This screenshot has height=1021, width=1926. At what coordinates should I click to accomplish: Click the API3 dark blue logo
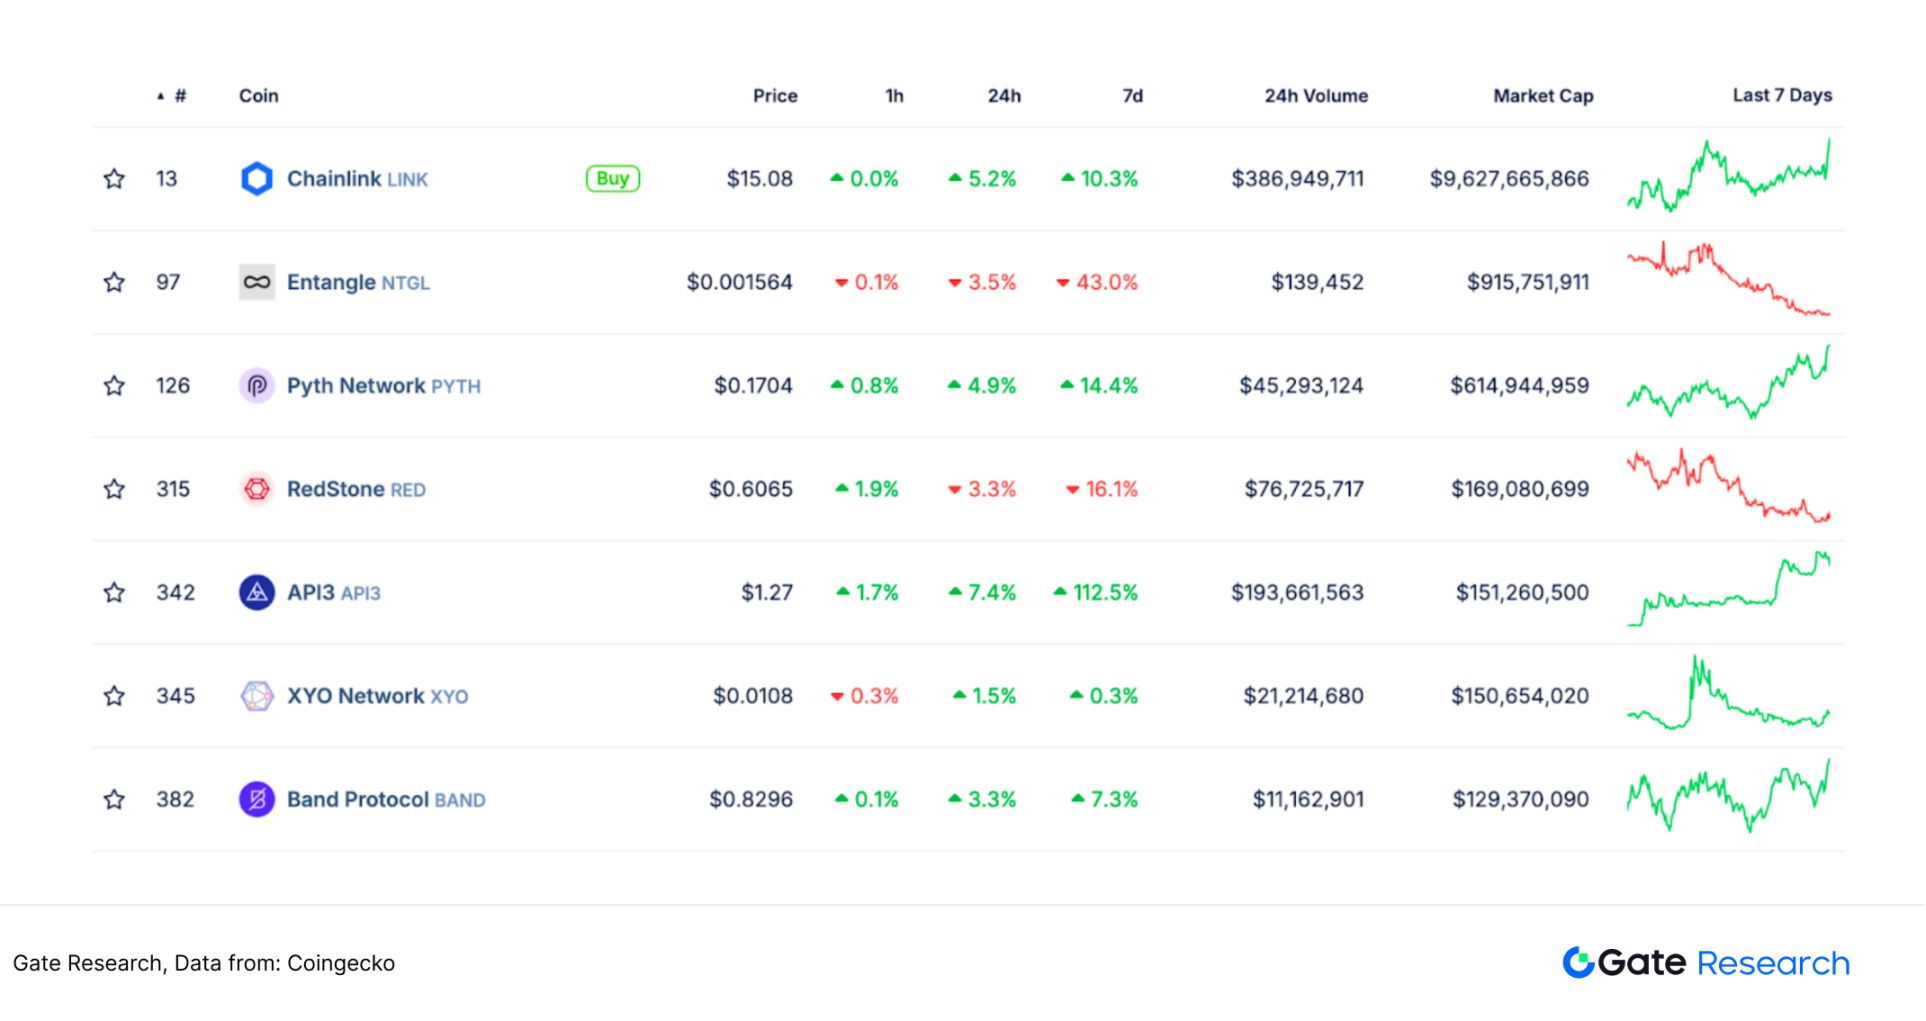pyautogui.click(x=257, y=593)
